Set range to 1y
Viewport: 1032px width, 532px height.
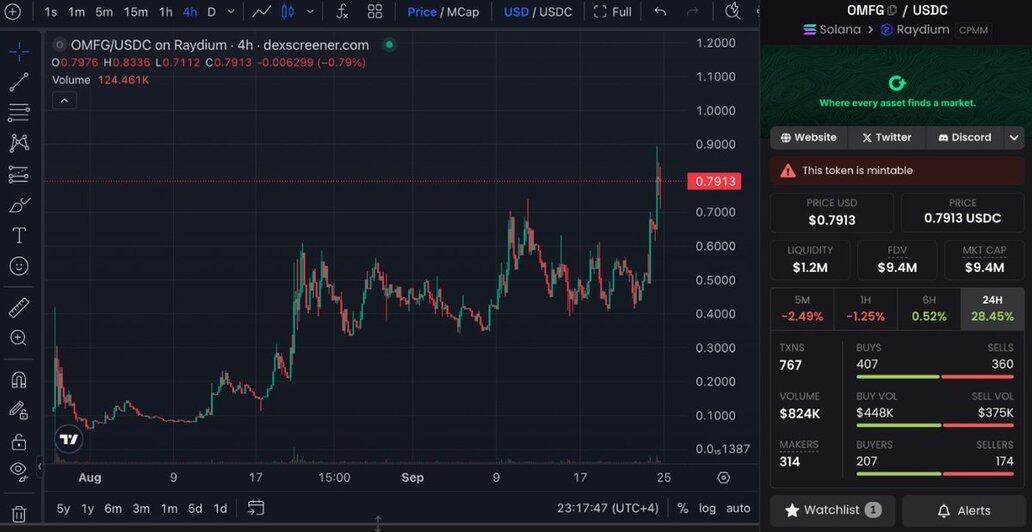pos(88,508)
